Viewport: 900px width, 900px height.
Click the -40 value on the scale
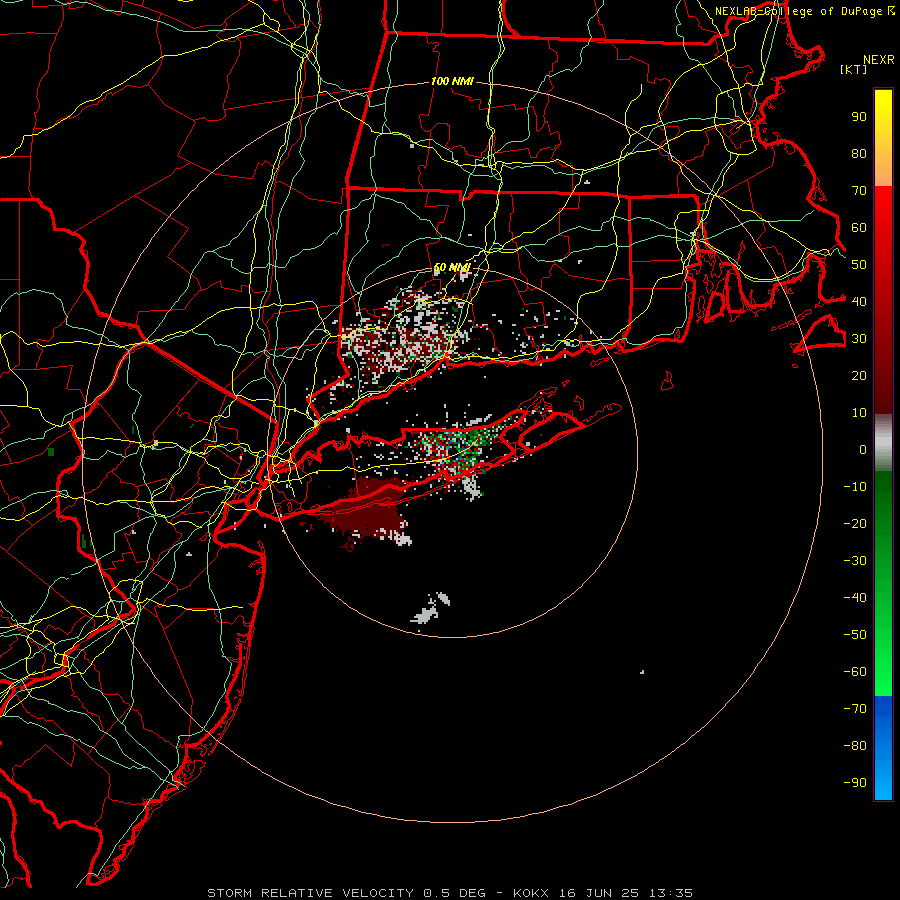pyautogui.click(x=855, y=598)
